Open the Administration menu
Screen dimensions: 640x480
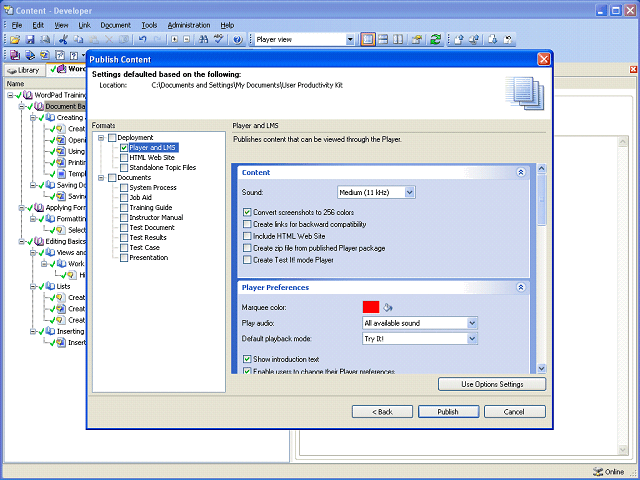point(189,25)
